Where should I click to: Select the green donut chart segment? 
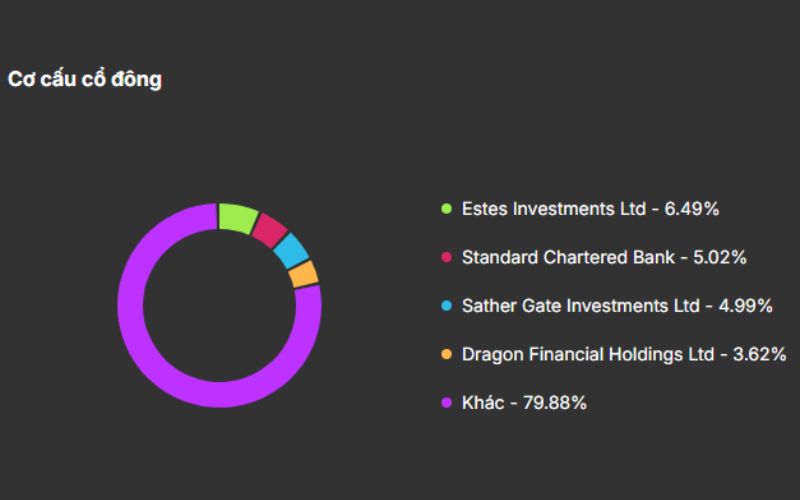pyautogui.click(x=237, y=217)
